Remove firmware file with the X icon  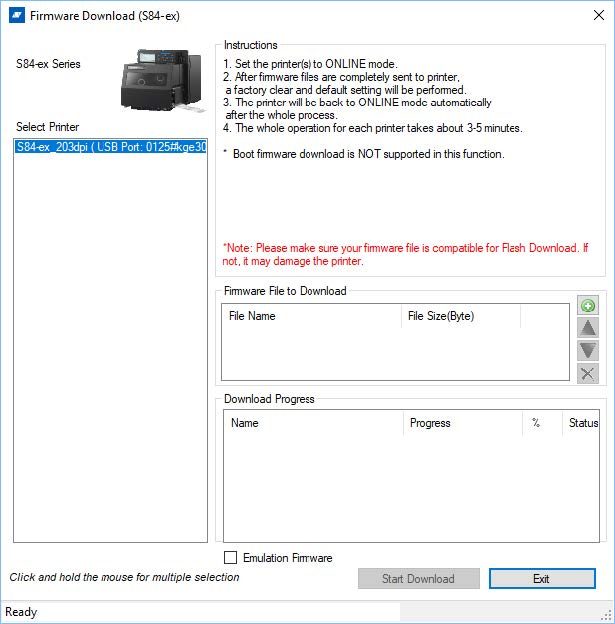pyautogui.click(x=588, y=373)
